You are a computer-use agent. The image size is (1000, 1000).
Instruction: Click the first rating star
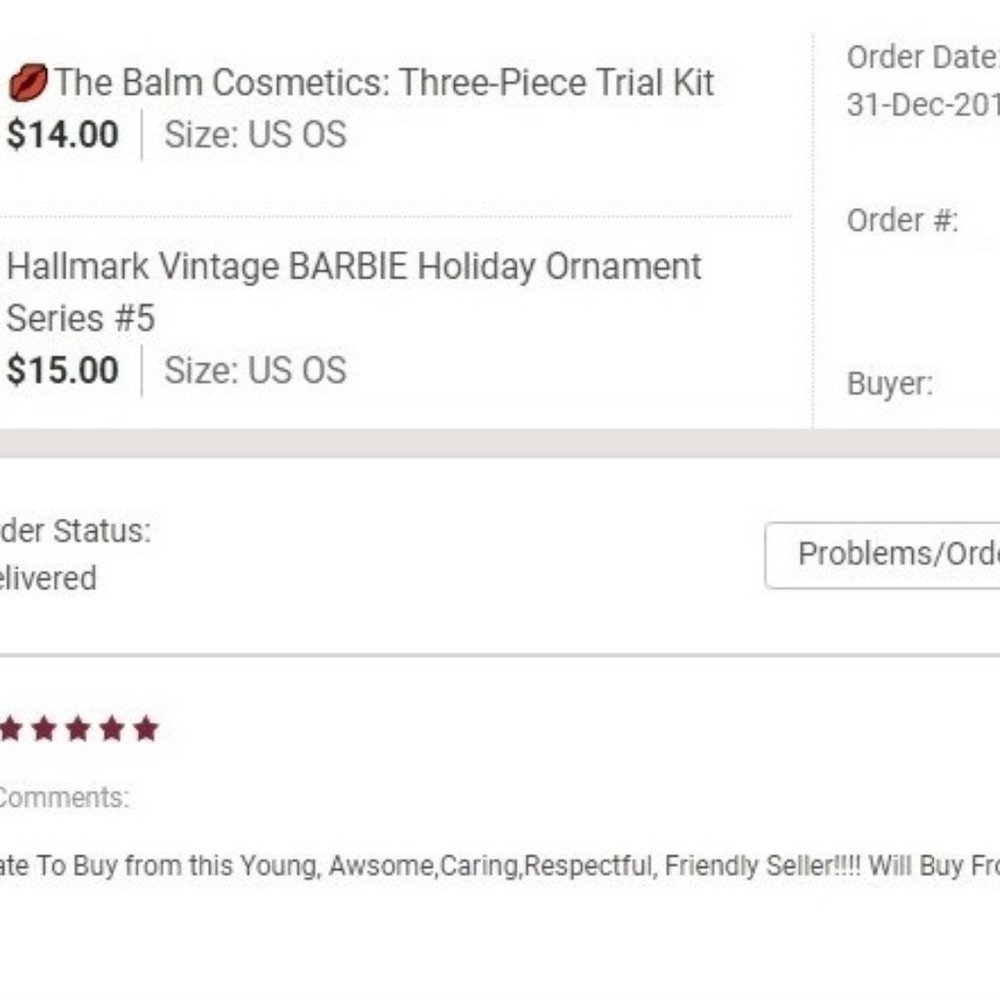[10, 729]
